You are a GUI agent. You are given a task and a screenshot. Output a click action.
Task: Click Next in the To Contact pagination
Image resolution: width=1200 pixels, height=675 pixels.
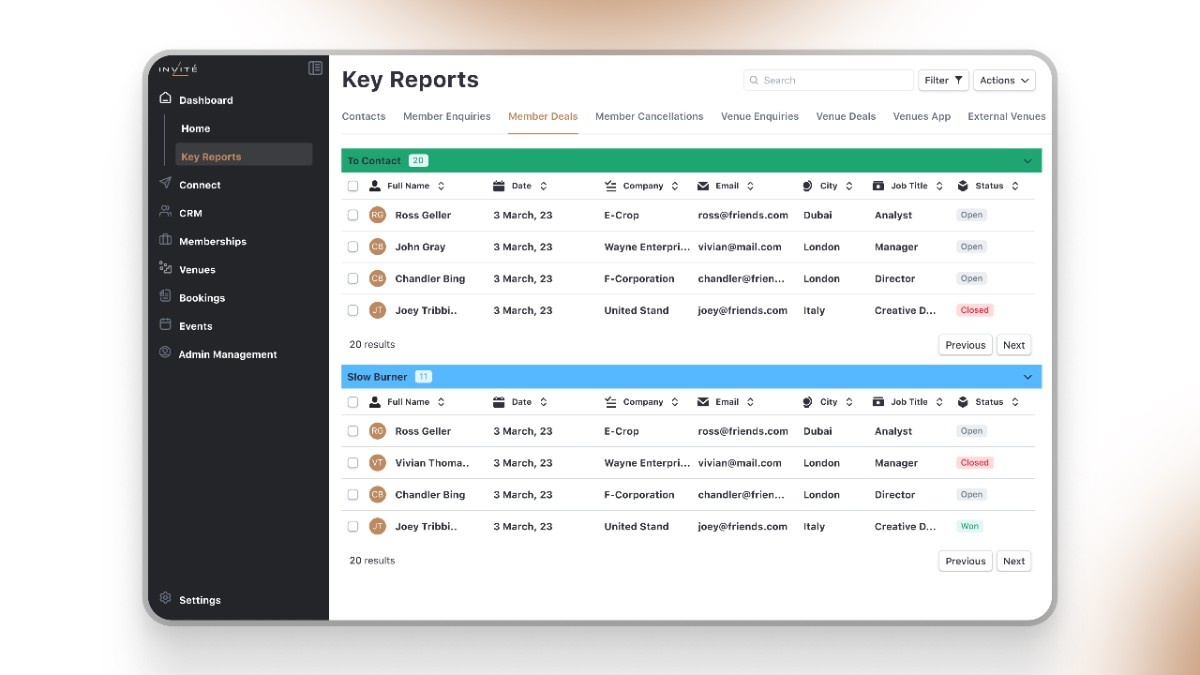pos(1014,345)
